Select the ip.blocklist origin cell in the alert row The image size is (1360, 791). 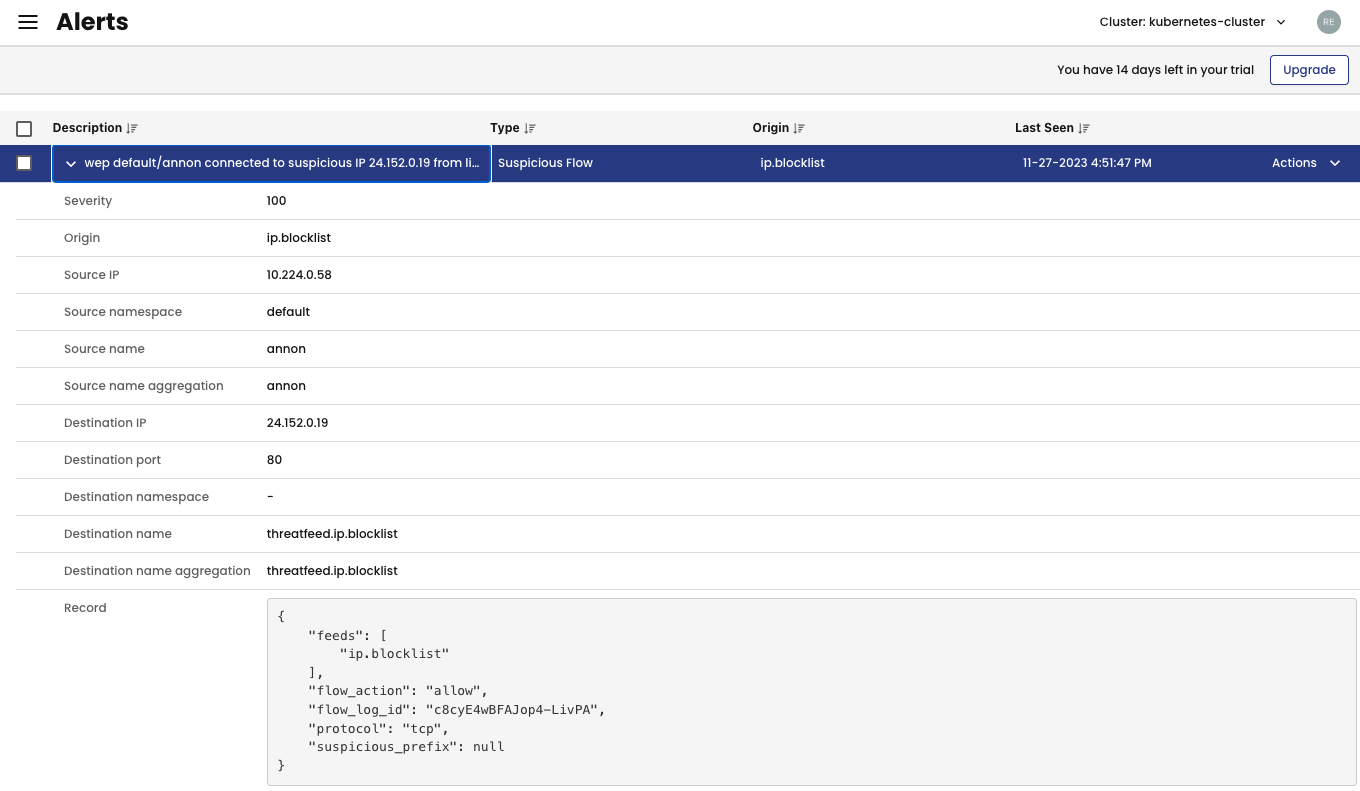(792, 163)
